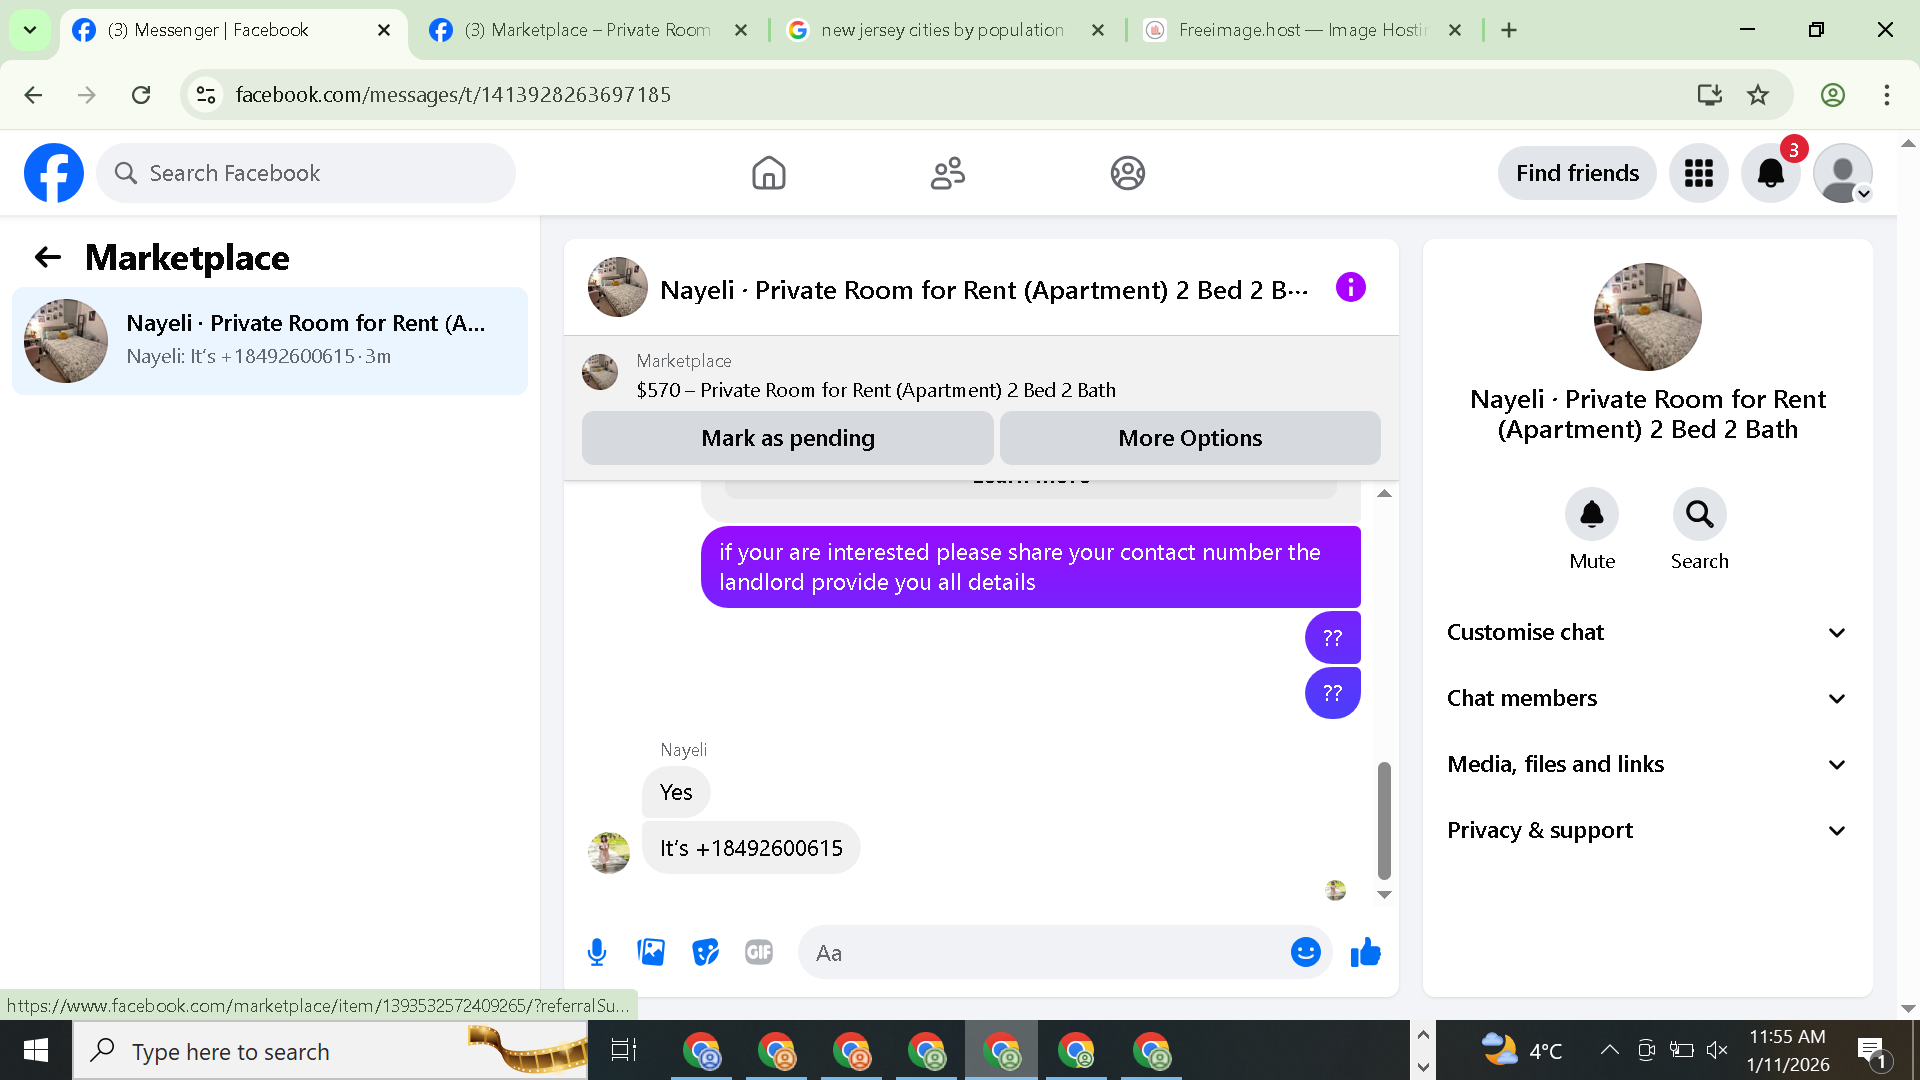
Task: Search in conversation using magnifier icon
Action: tap(1699, 515)
